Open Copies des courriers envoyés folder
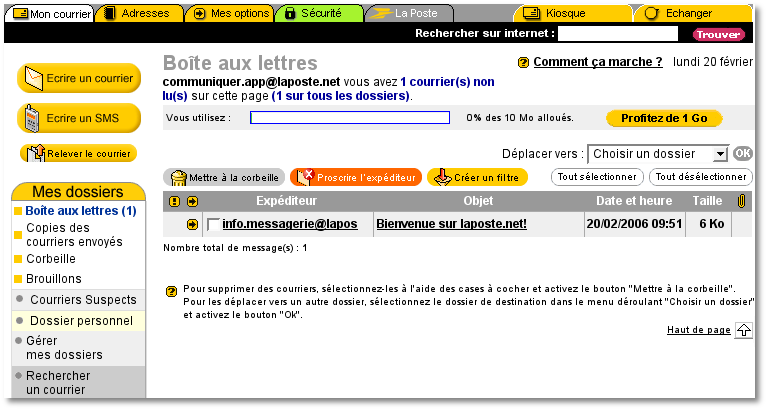 pos(74,235)
